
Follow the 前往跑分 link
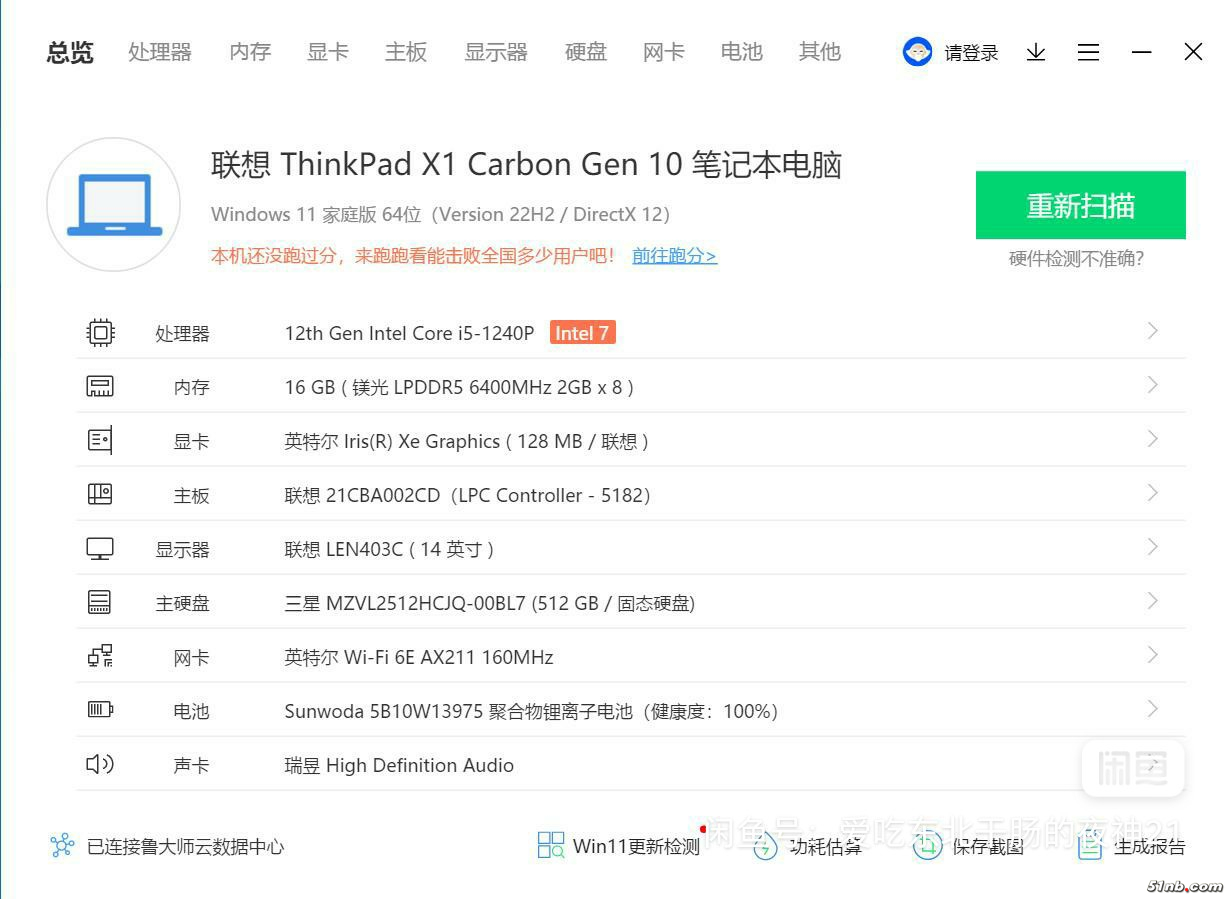[x=674, y=256]
